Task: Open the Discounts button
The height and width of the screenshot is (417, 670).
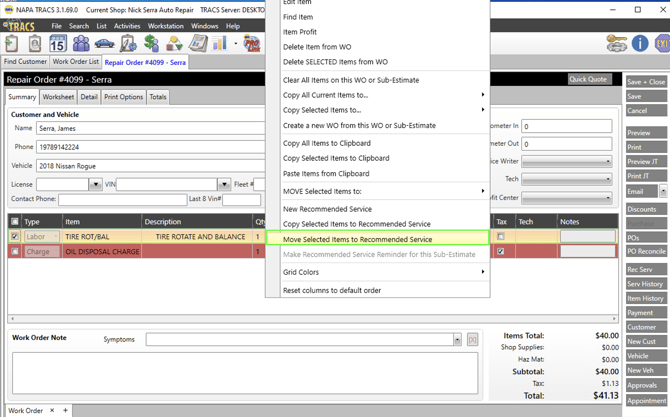Action: (646, 209)
